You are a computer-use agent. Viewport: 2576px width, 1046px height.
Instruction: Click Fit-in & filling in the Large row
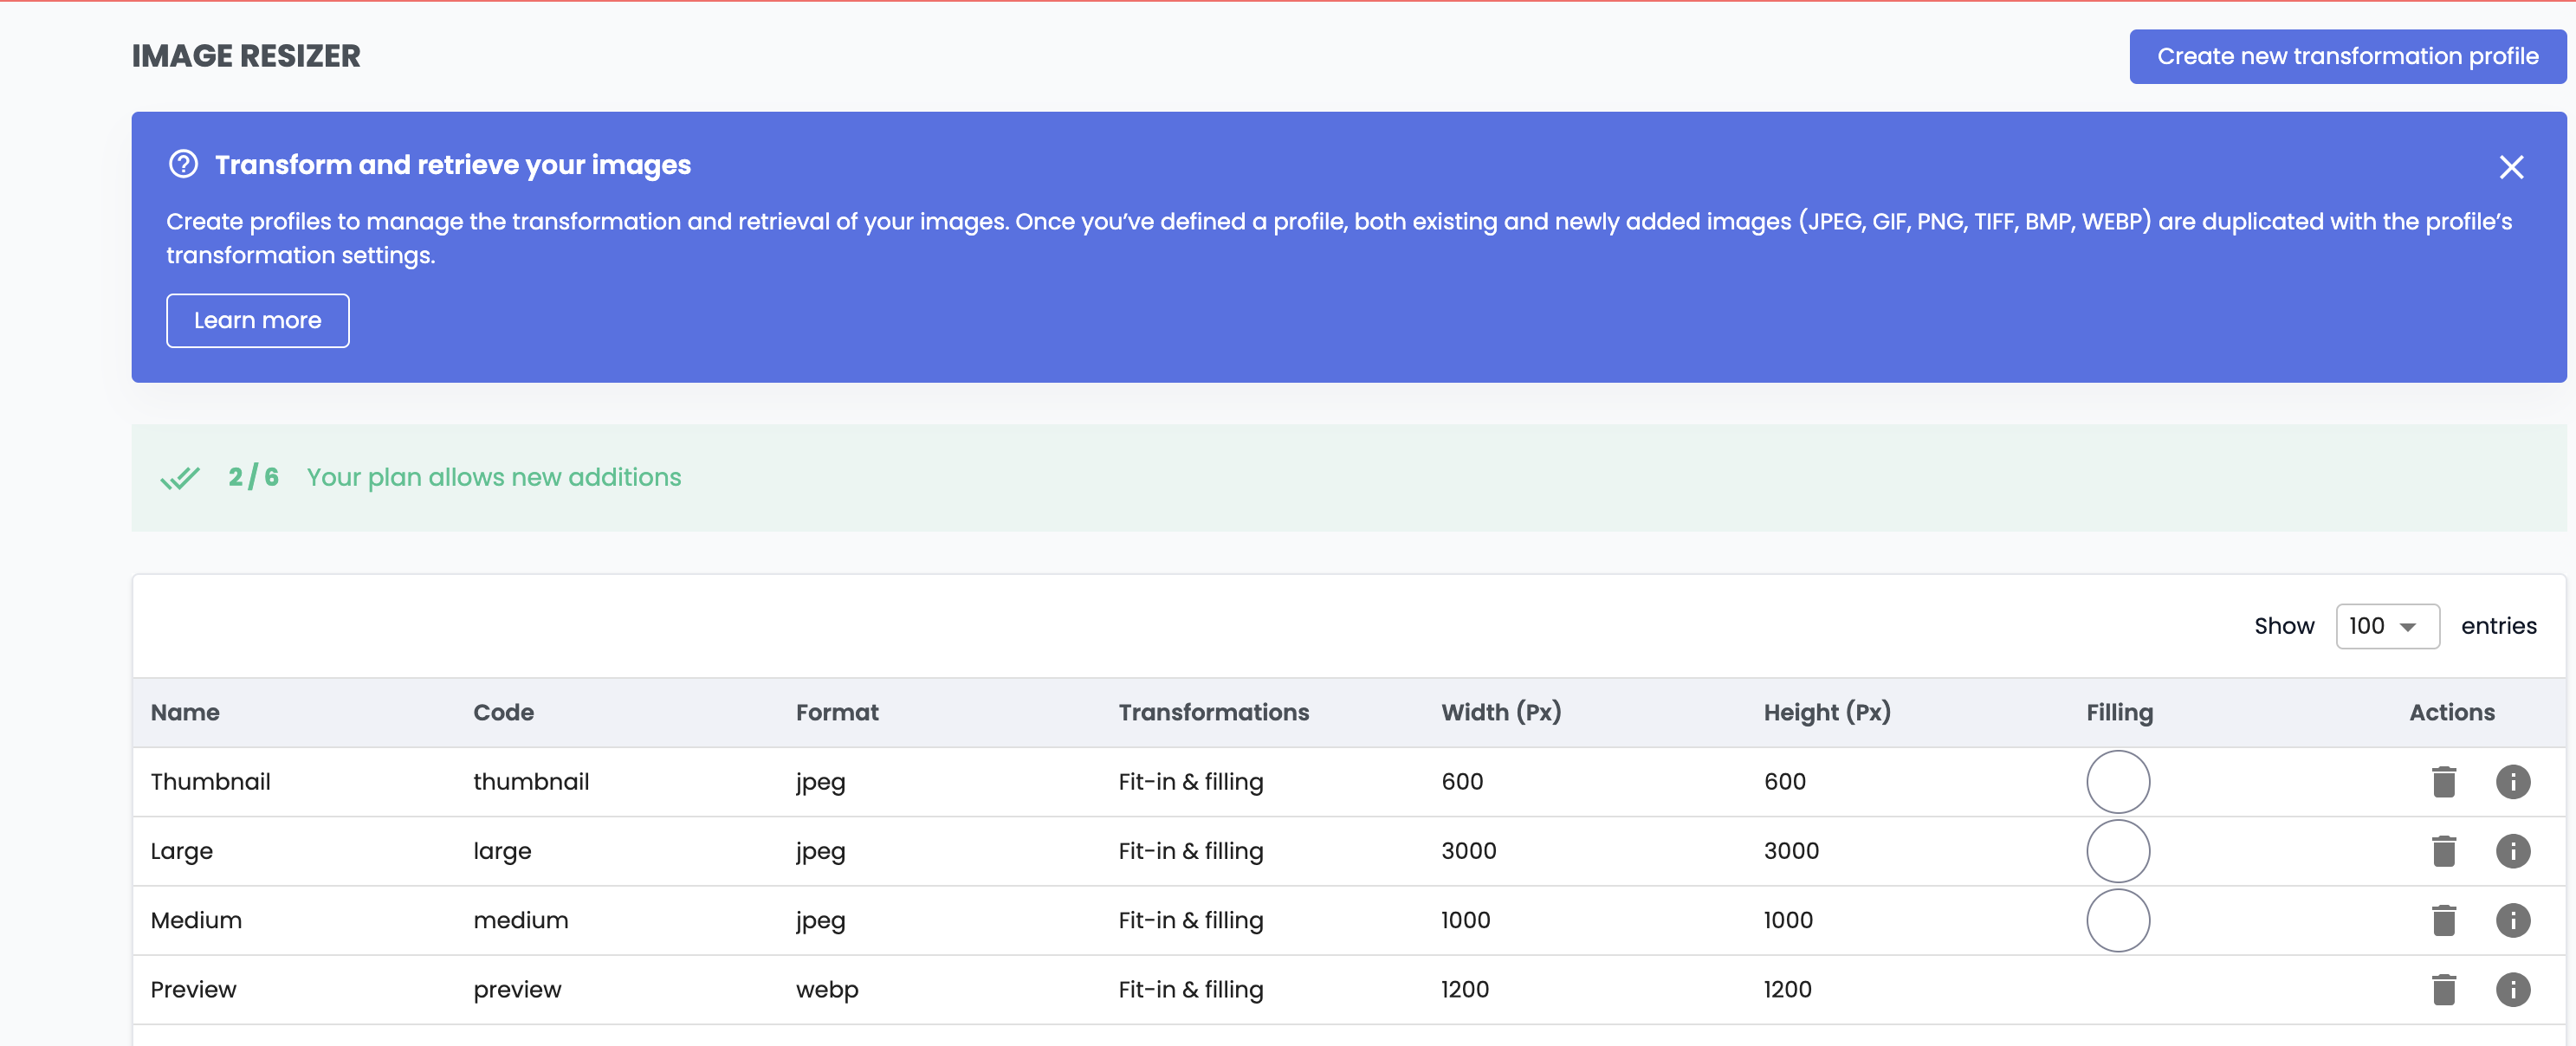(x=1190, y=850)
